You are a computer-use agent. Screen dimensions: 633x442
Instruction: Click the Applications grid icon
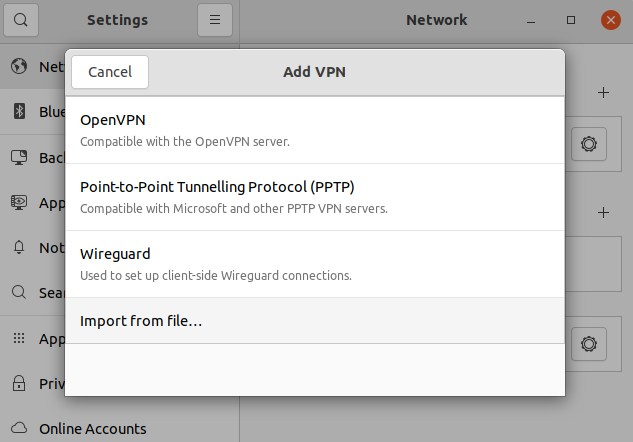coord(19,338)
